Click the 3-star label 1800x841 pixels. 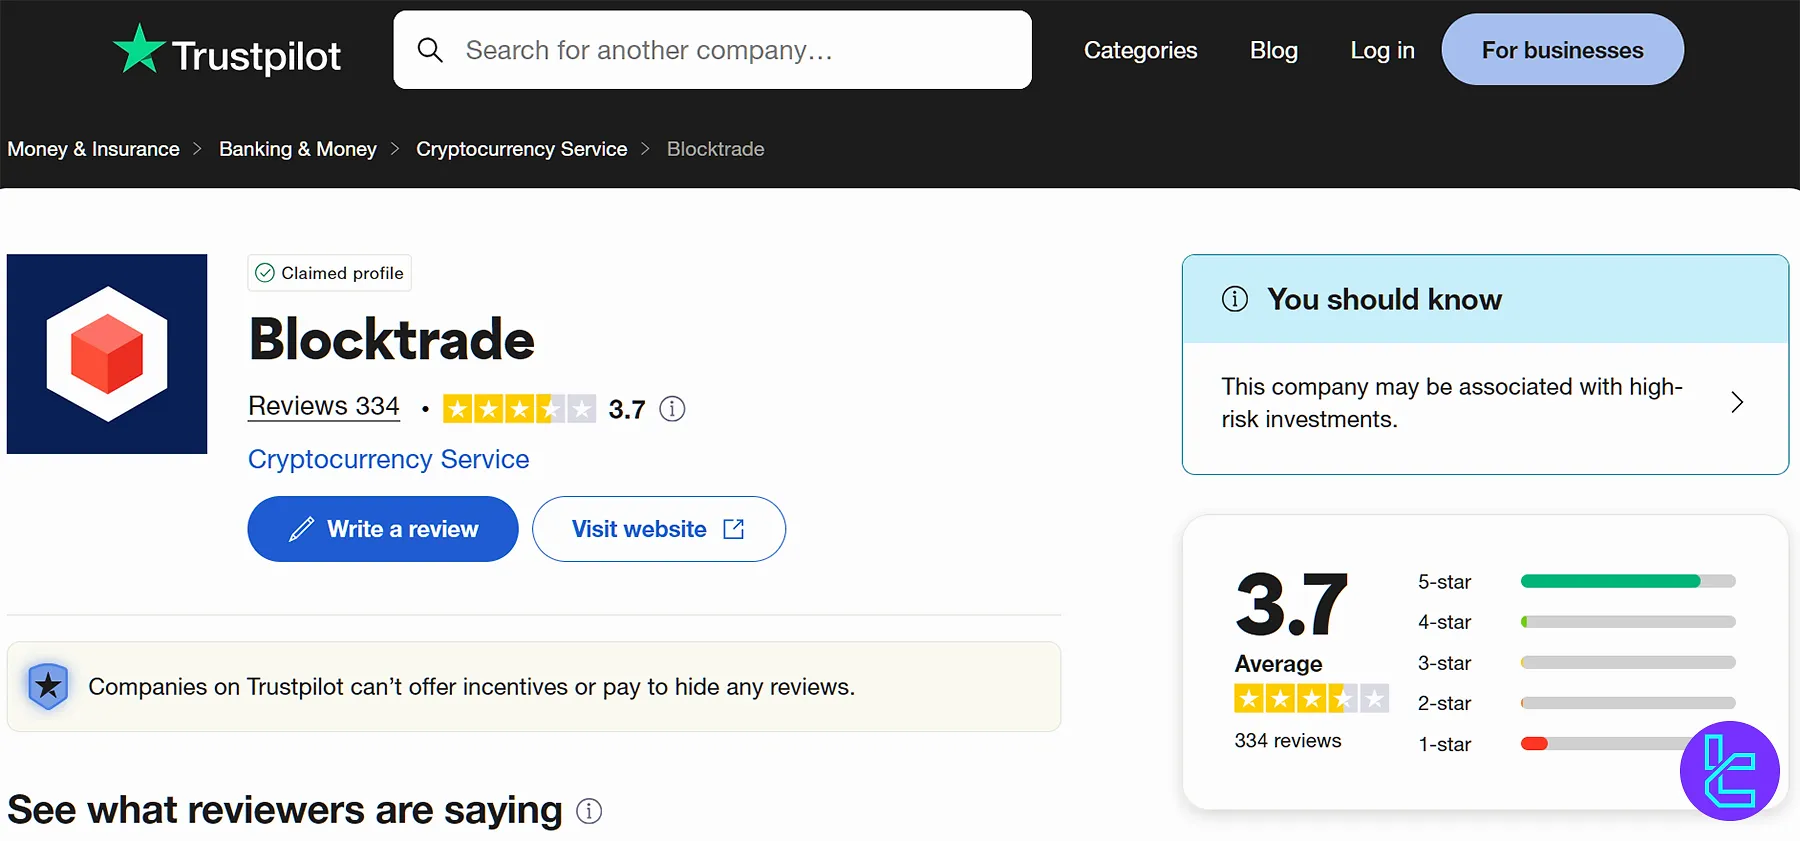tap(1444, 663)
